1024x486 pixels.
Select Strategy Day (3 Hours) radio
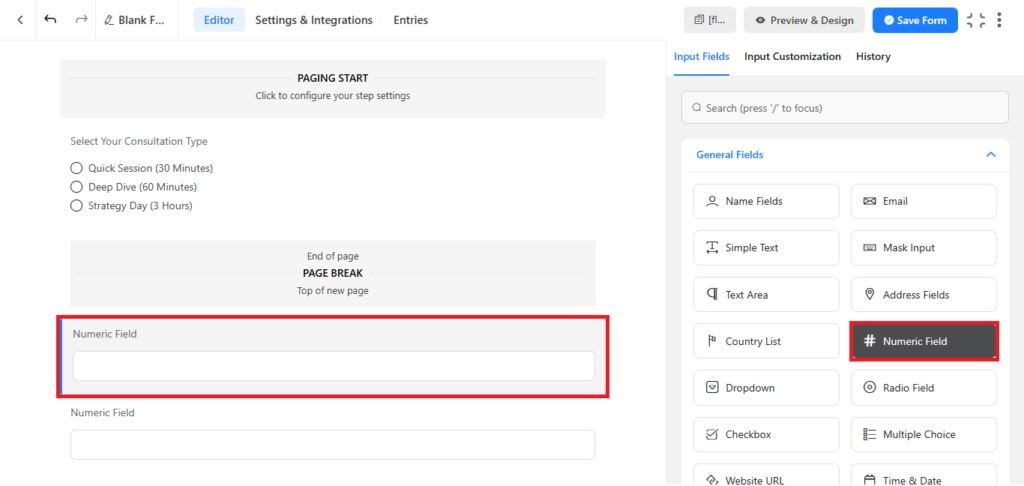coord(76,206)
